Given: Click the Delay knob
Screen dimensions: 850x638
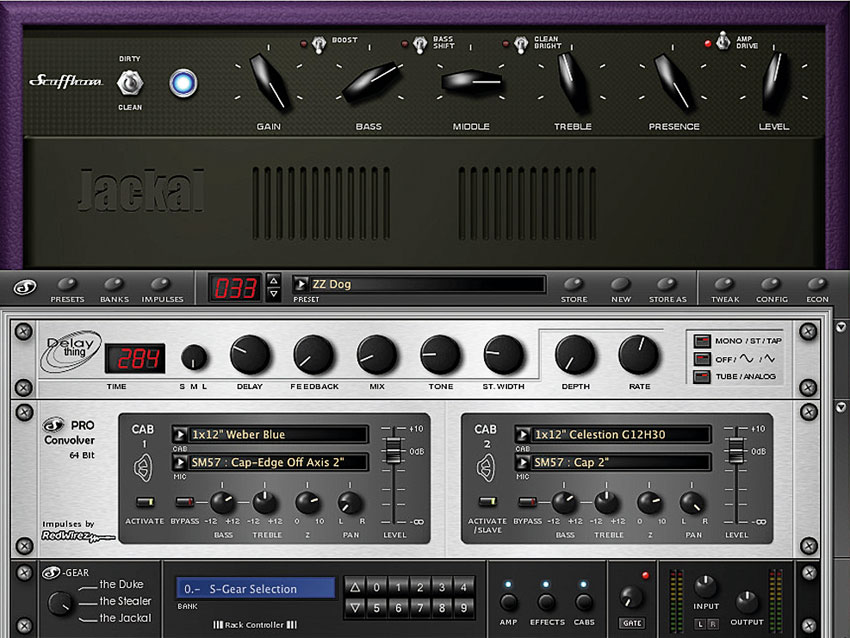Looking at the screenshot, I should point(250,355).
